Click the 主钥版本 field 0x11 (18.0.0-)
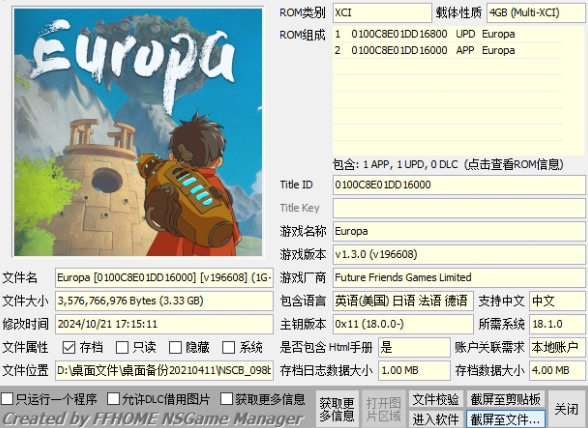The width and height of the screenshot is (588, 428). click(403, 324)
